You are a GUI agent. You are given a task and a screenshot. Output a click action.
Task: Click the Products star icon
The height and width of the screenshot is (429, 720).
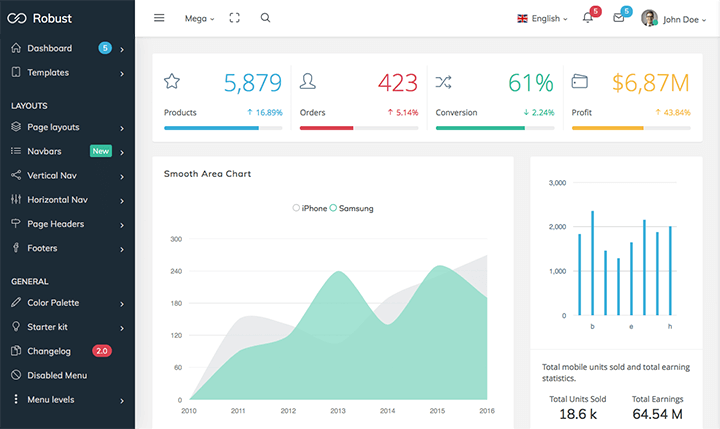[x=172, y=81]
